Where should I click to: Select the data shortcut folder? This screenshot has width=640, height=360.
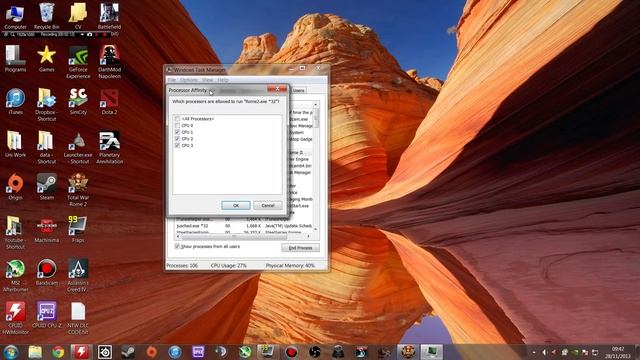pos(47,147)
